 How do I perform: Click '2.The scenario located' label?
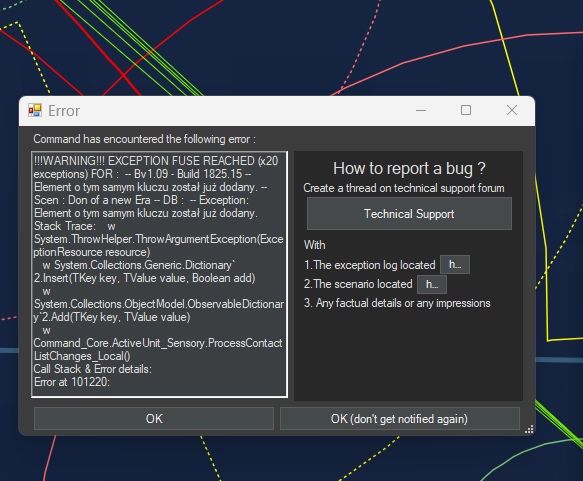(358, 284)
